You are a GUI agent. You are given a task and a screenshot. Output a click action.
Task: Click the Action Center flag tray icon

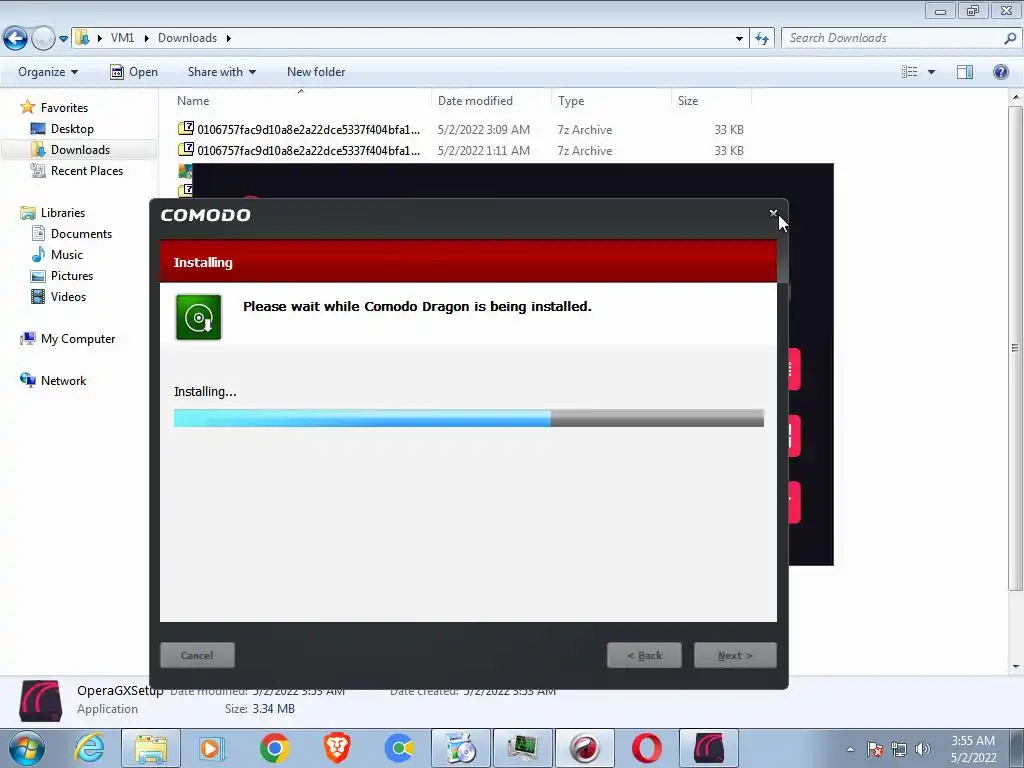875,750
